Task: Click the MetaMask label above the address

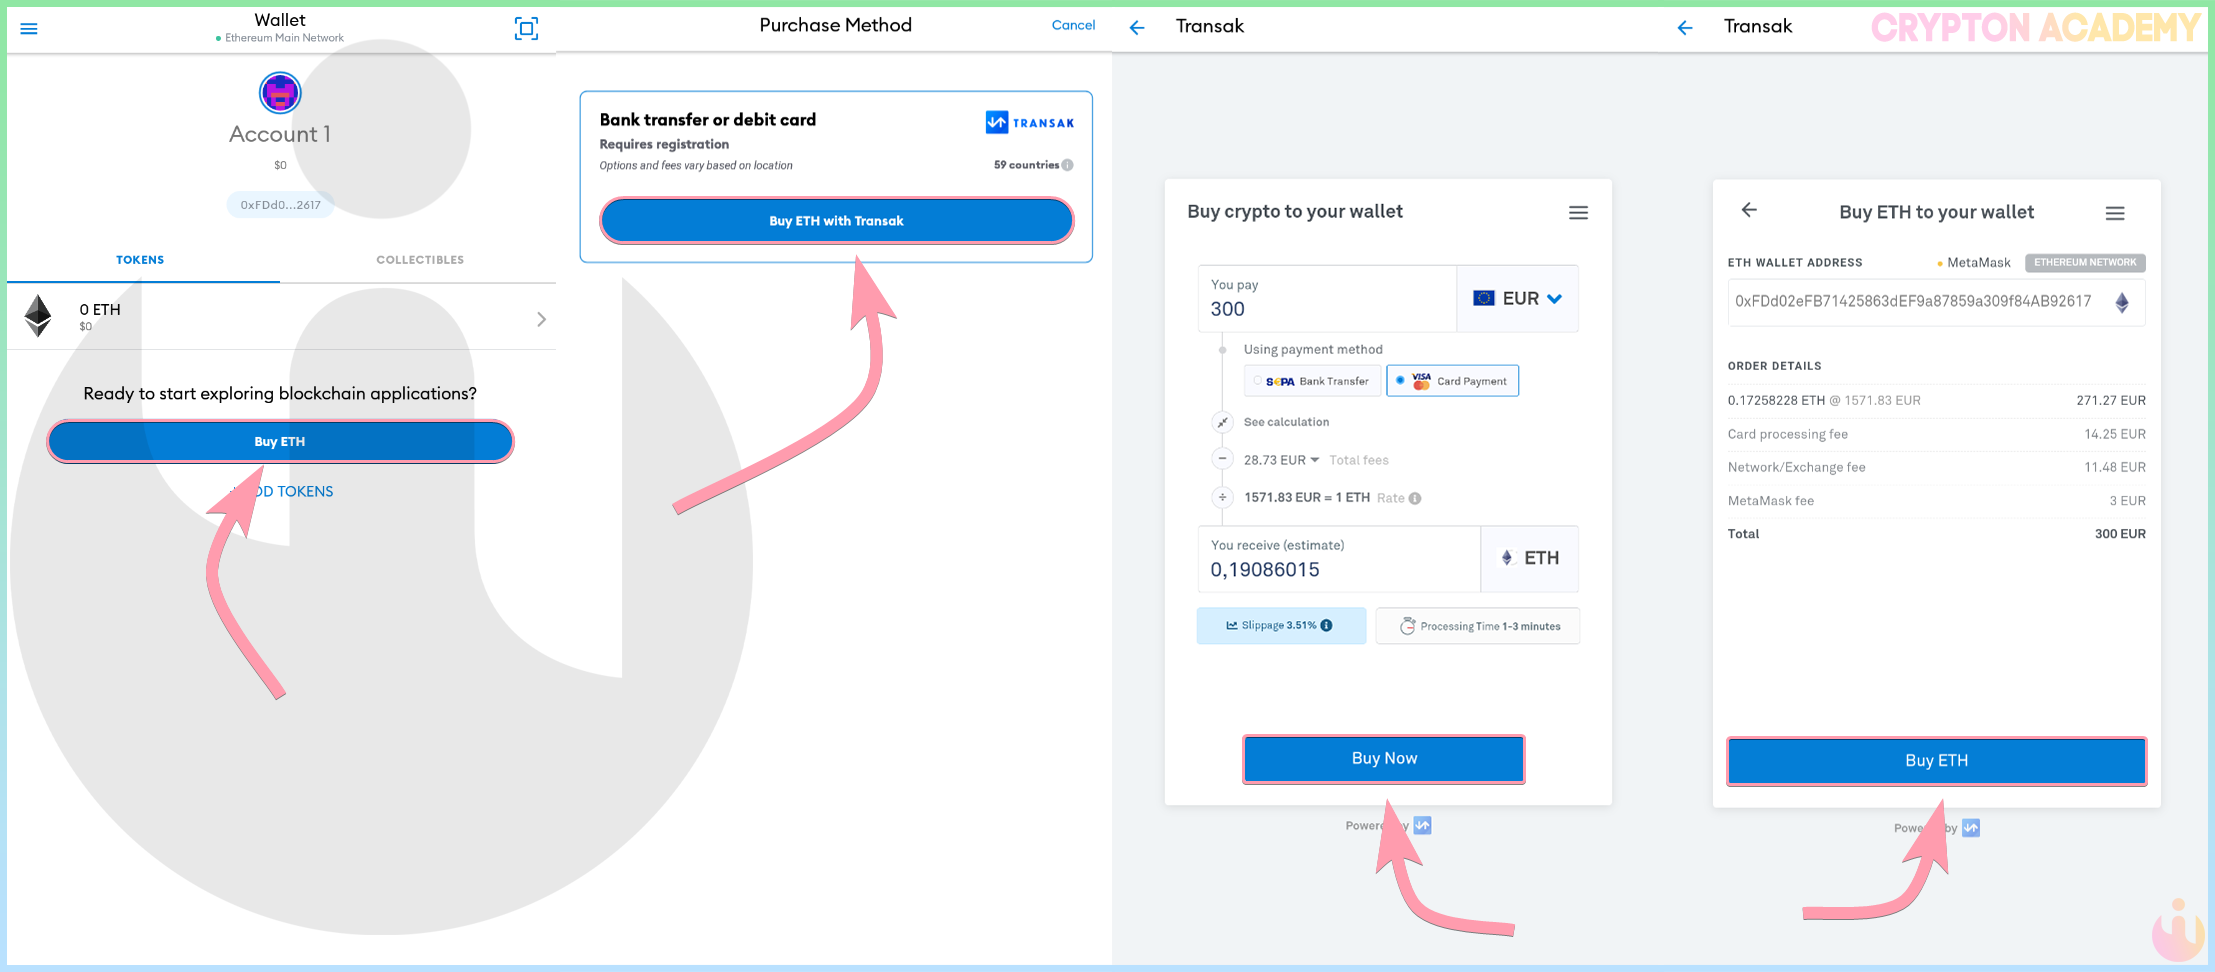Action: 1979,263
